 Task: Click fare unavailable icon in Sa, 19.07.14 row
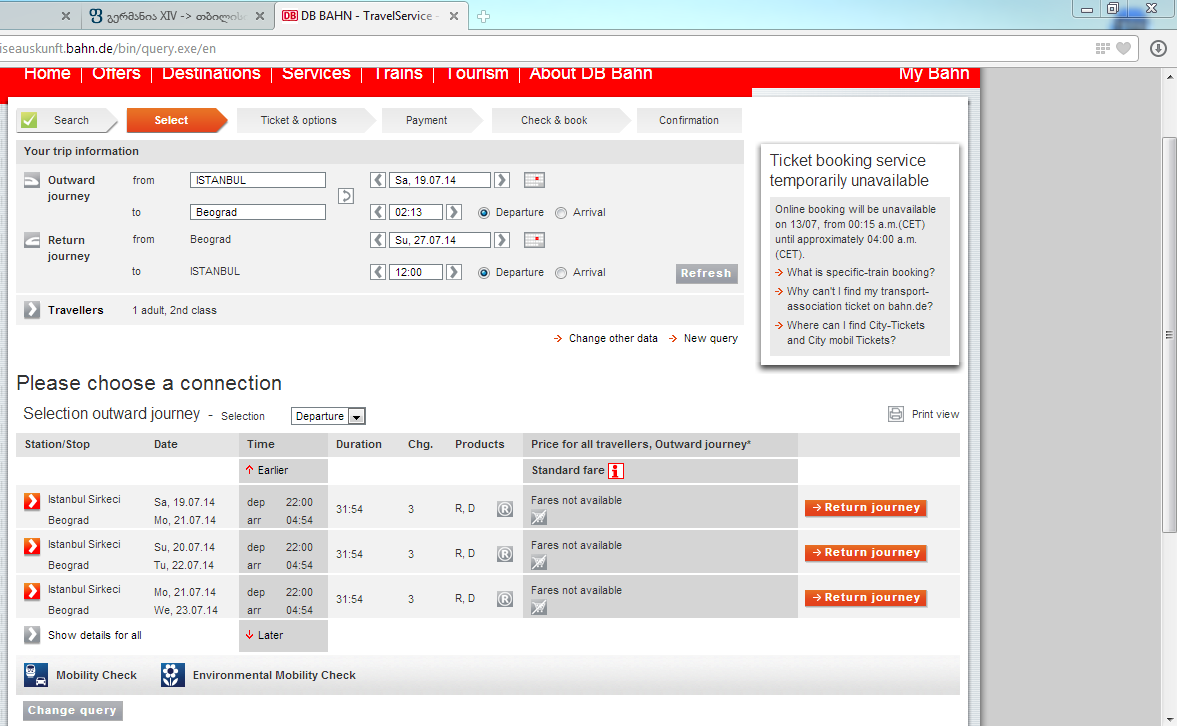tap(539, 517)
